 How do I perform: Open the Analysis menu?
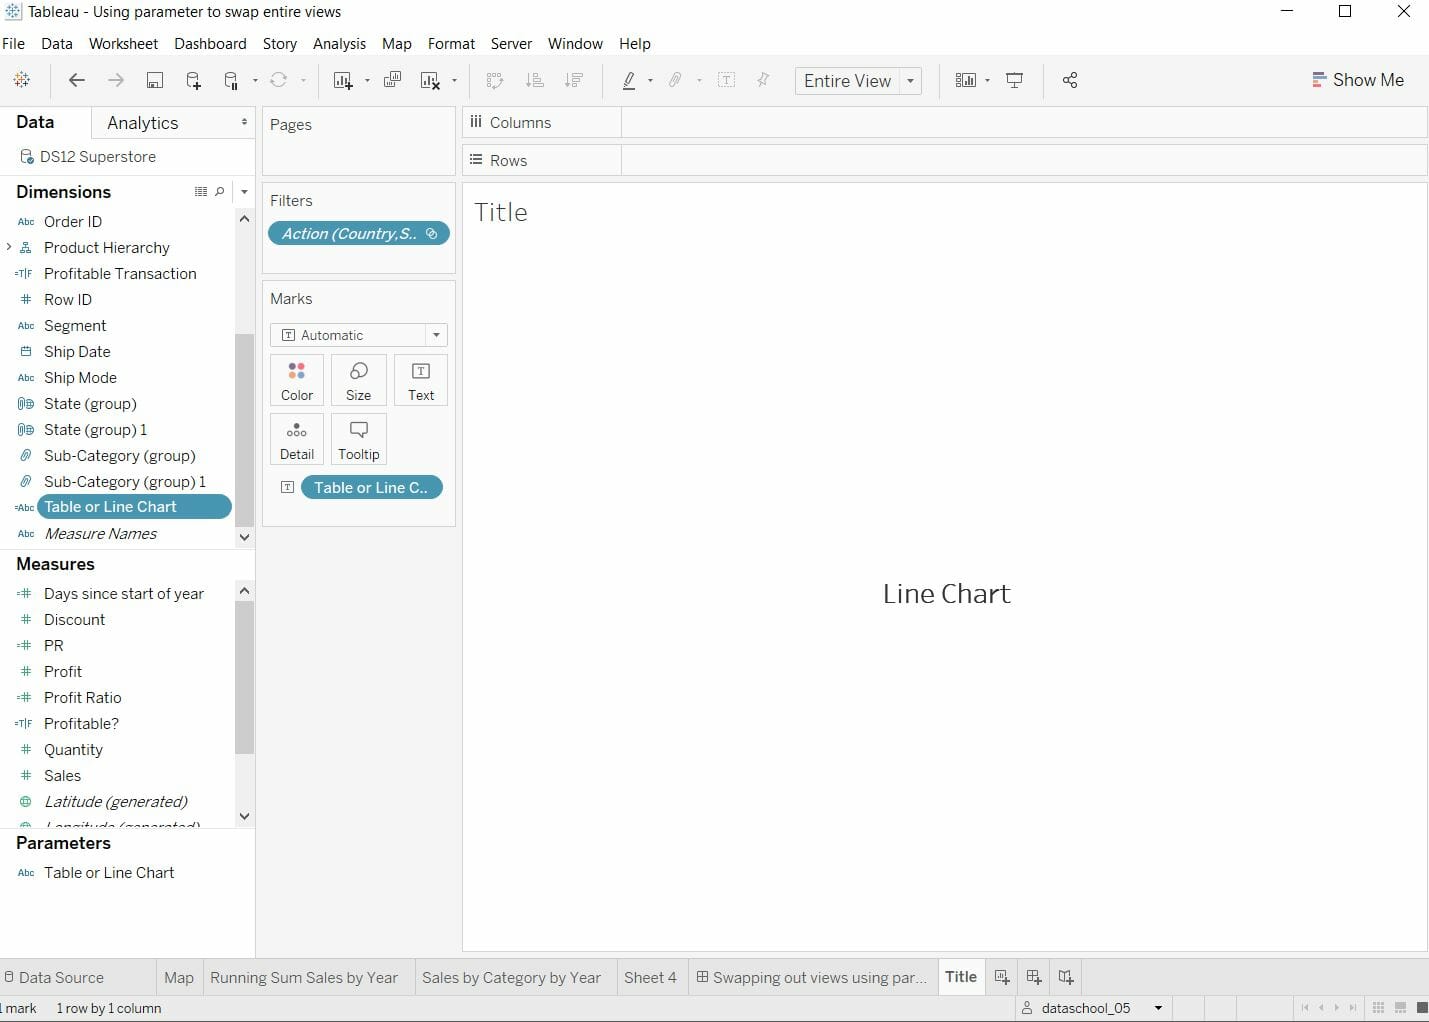point(339,44)
